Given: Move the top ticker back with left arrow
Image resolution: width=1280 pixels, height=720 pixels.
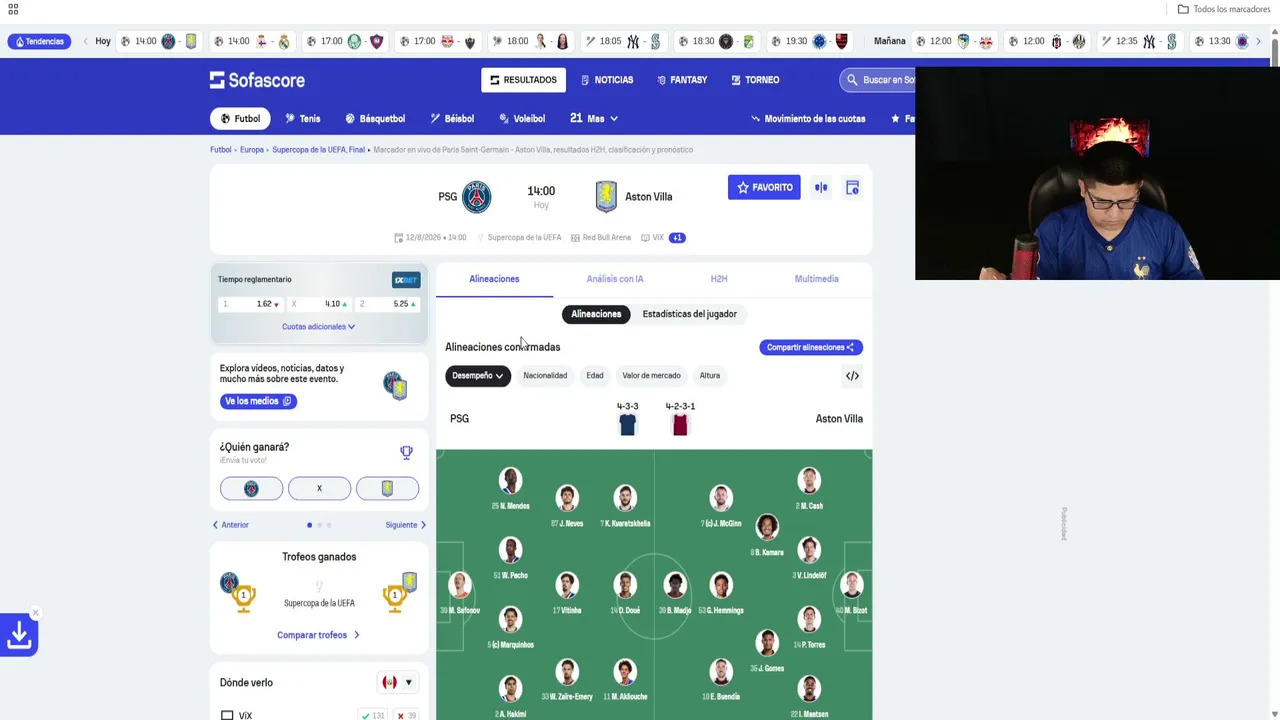Looking at the screenshot, I should [x=85, y=41].
